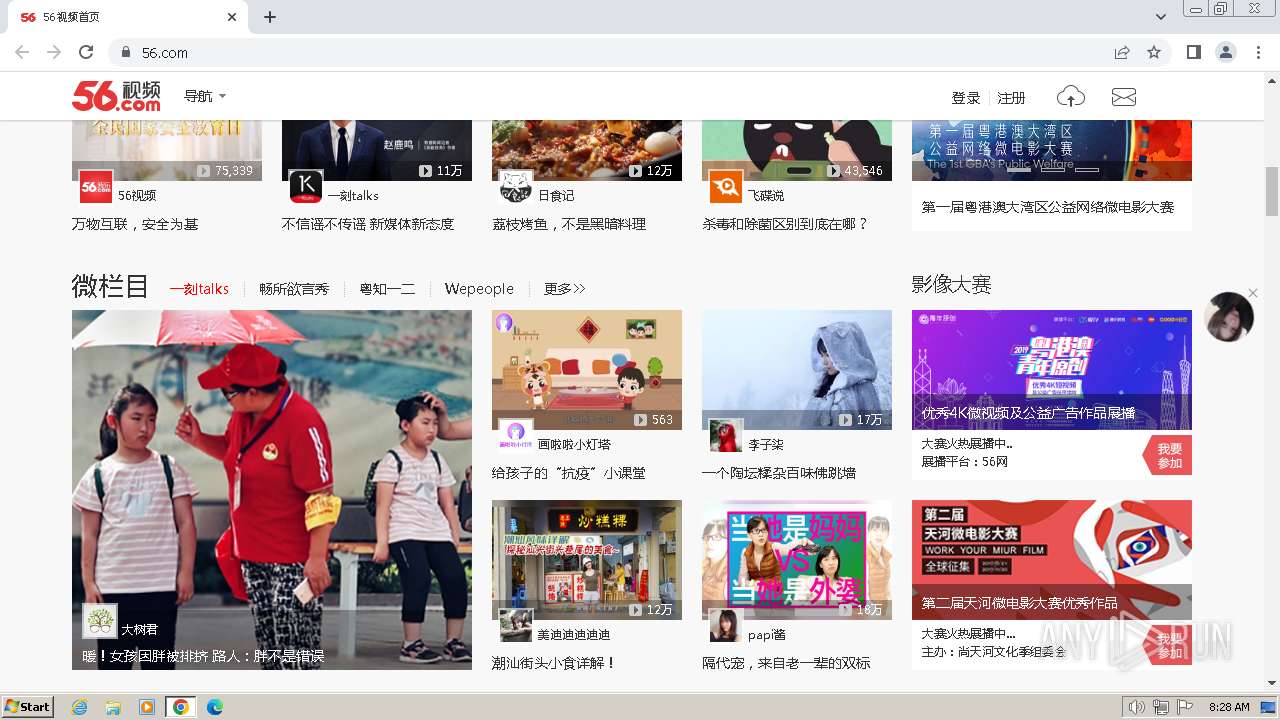Click the floating girl avatar widget
The image size is (1280, 720).
(x=1229, y=318)
